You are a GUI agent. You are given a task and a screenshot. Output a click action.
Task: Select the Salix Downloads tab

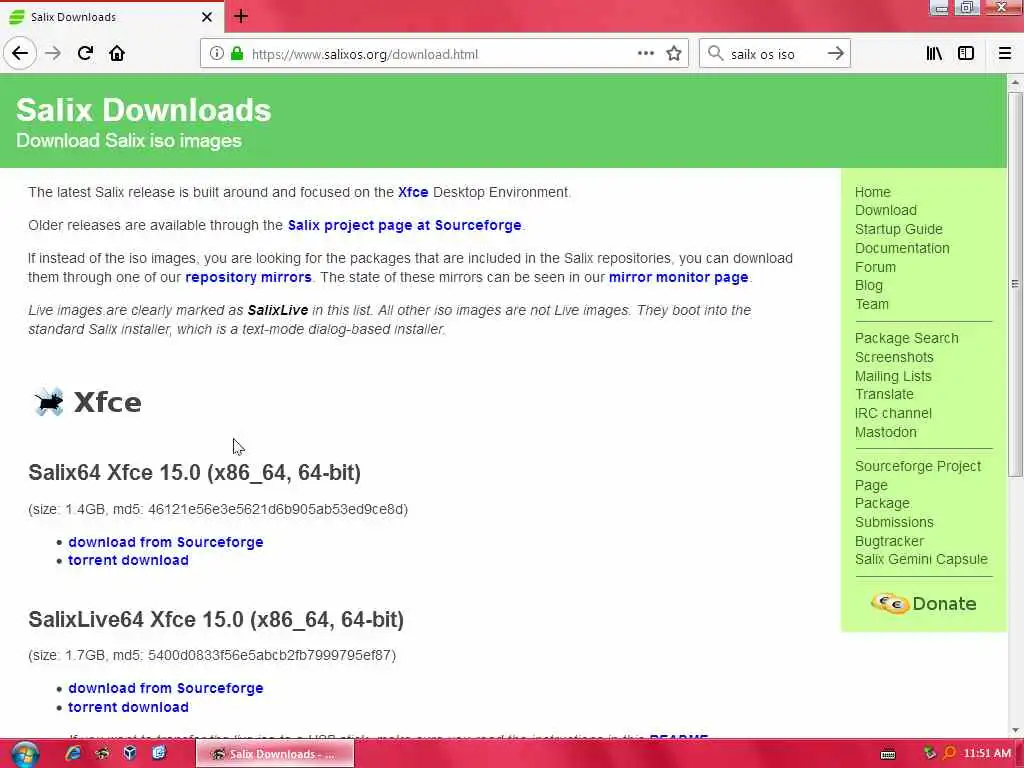112,17
